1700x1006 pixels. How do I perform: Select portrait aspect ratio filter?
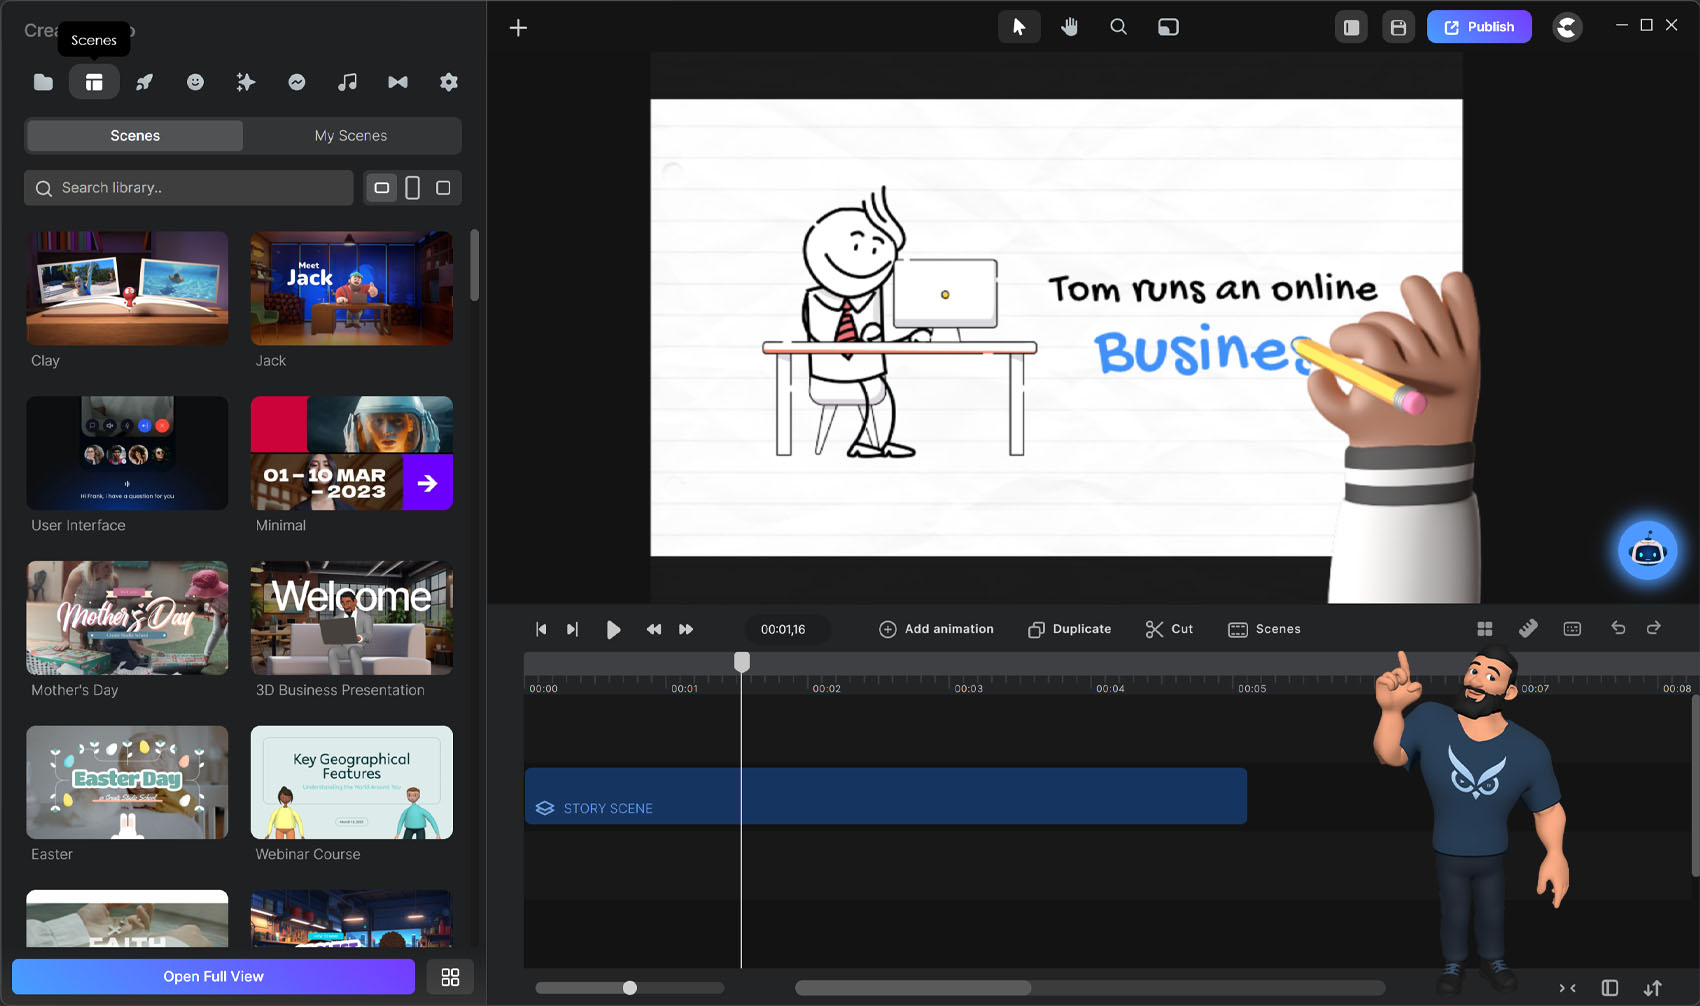click(x=412, y=188)
